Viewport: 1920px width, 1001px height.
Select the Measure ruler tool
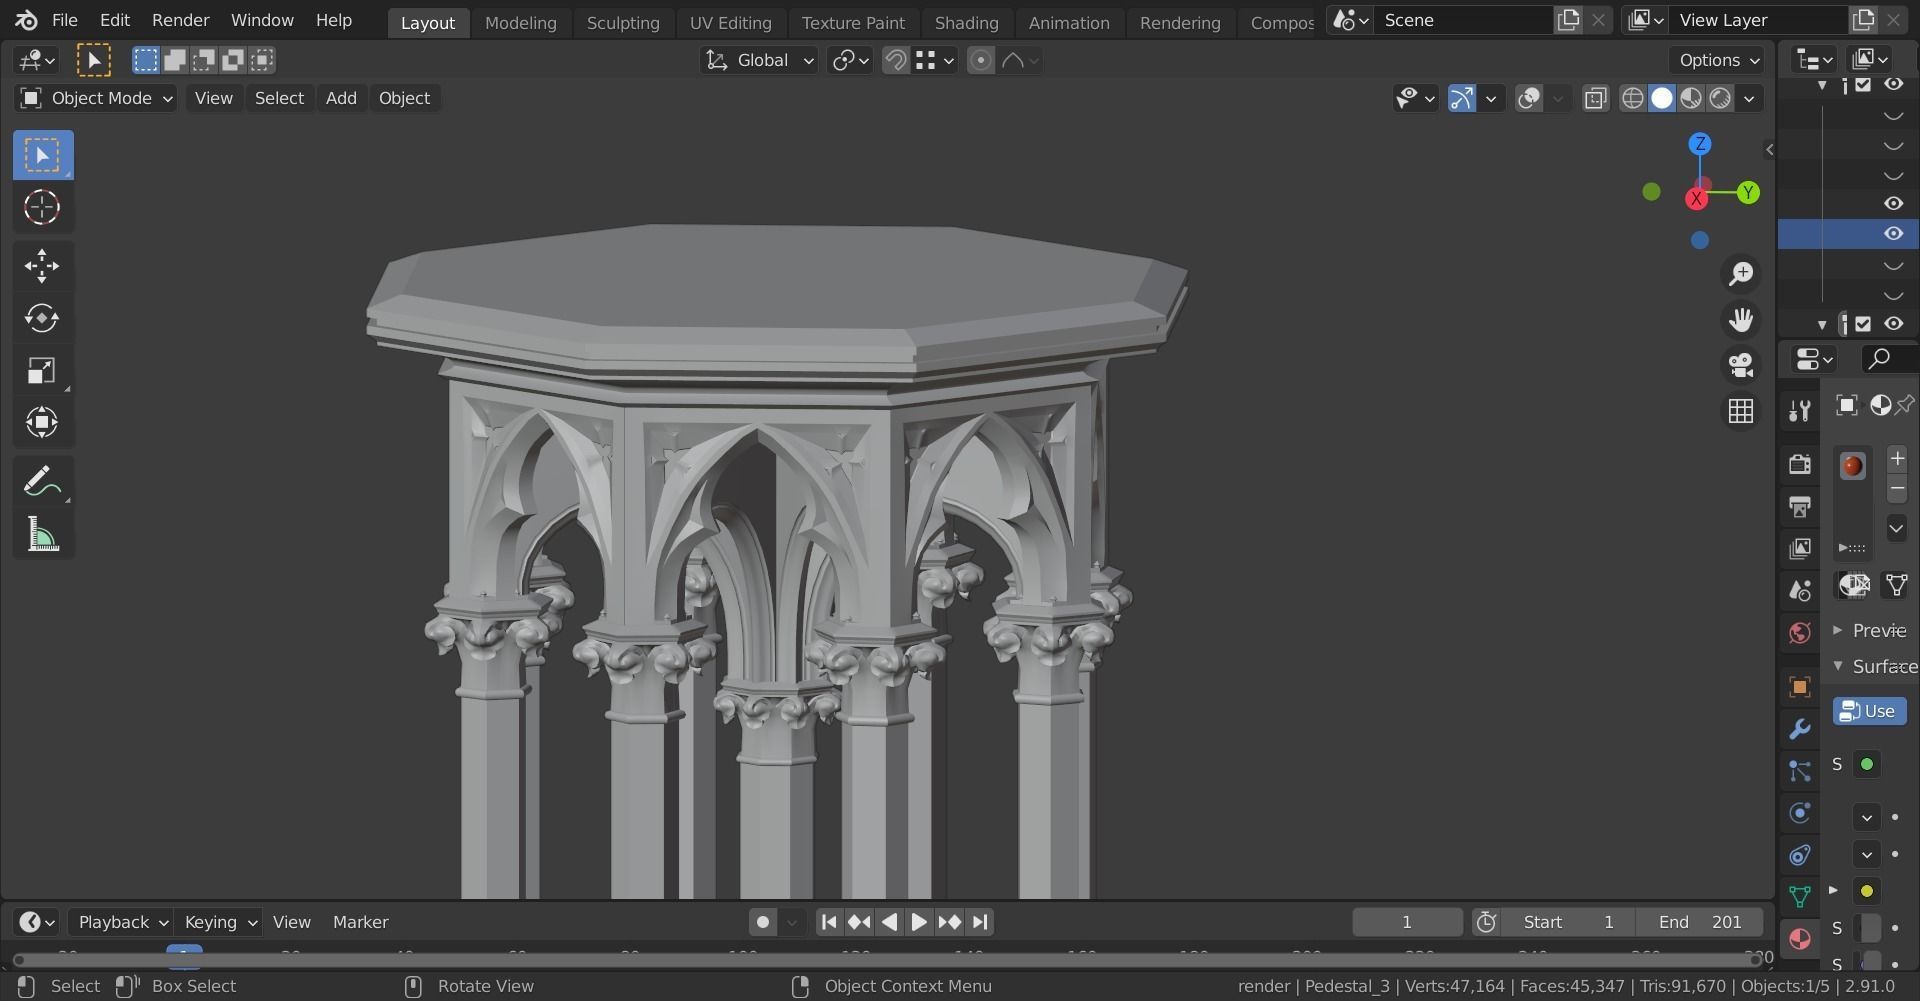click(42, 535)
